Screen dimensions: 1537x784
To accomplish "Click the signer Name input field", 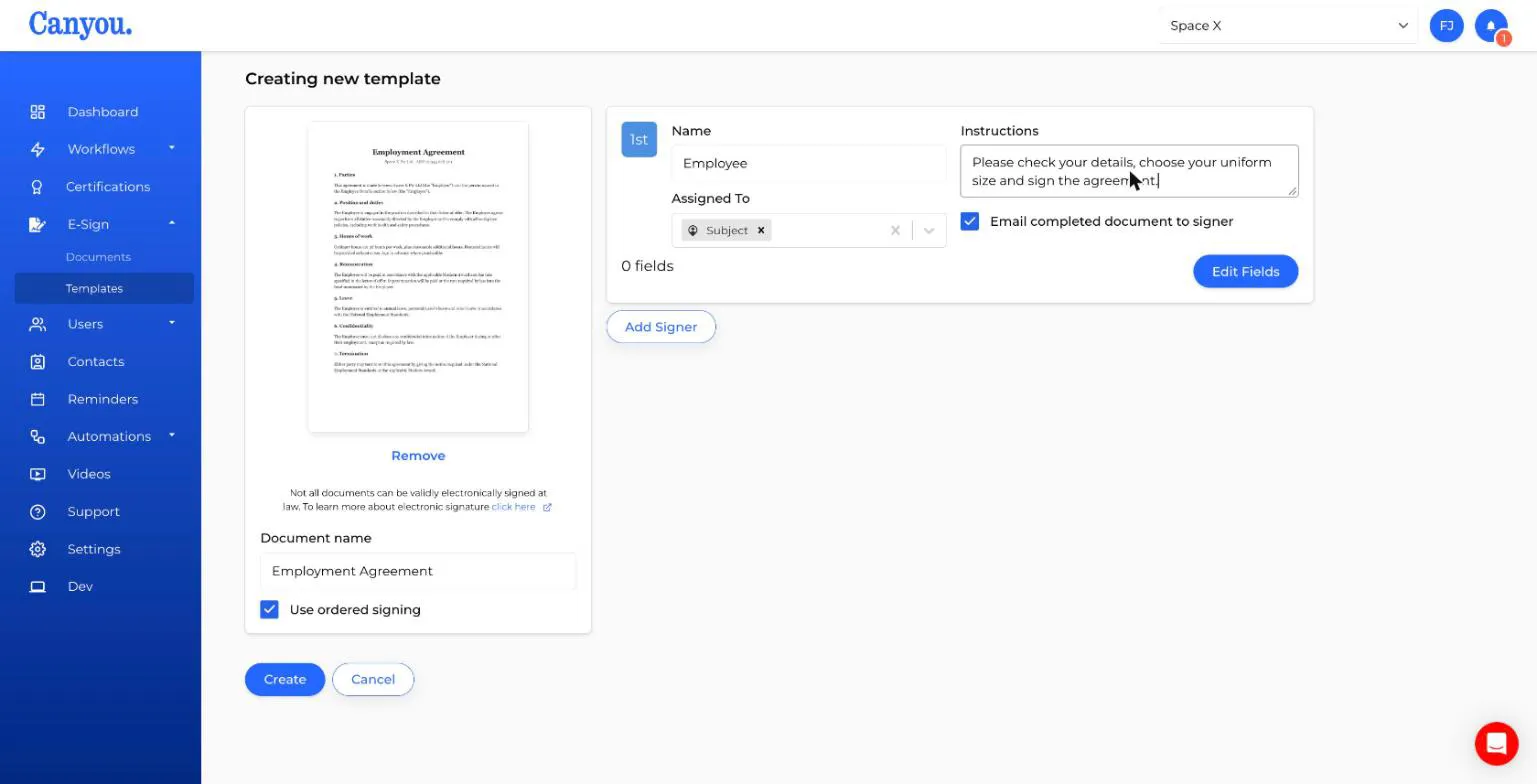I will pyautogui.click(x=809, y=163).
